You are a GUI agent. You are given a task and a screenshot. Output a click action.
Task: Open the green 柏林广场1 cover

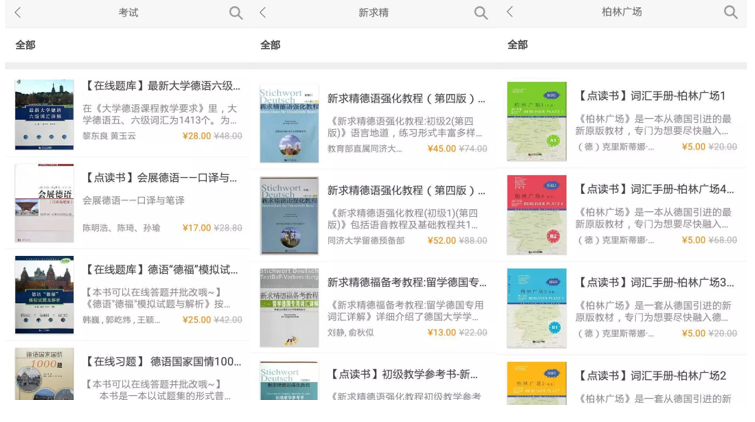point(537,121)
